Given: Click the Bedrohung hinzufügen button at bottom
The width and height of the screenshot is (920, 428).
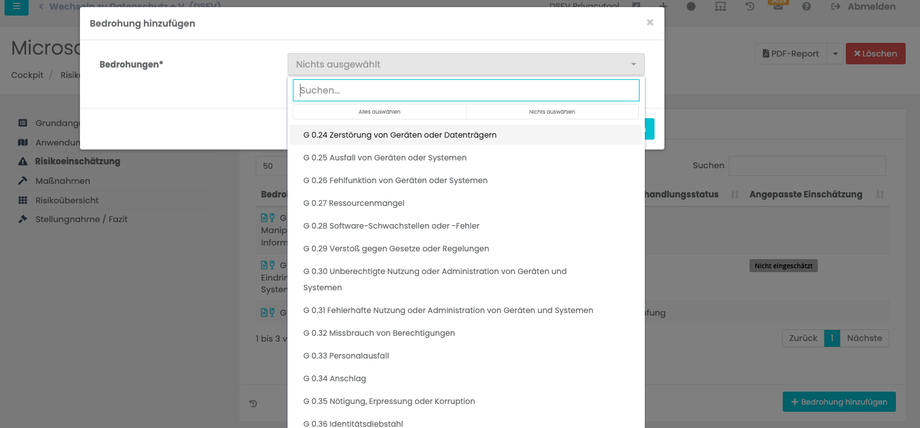Looking at the screenshot, I should (839, 402).
